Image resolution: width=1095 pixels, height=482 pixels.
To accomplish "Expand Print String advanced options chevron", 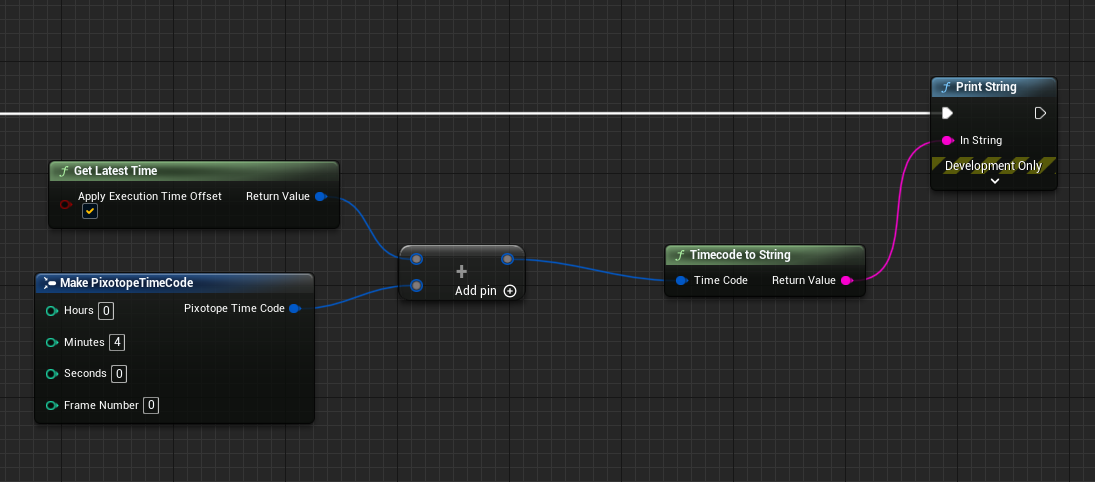I will click(x=994, y=182).
